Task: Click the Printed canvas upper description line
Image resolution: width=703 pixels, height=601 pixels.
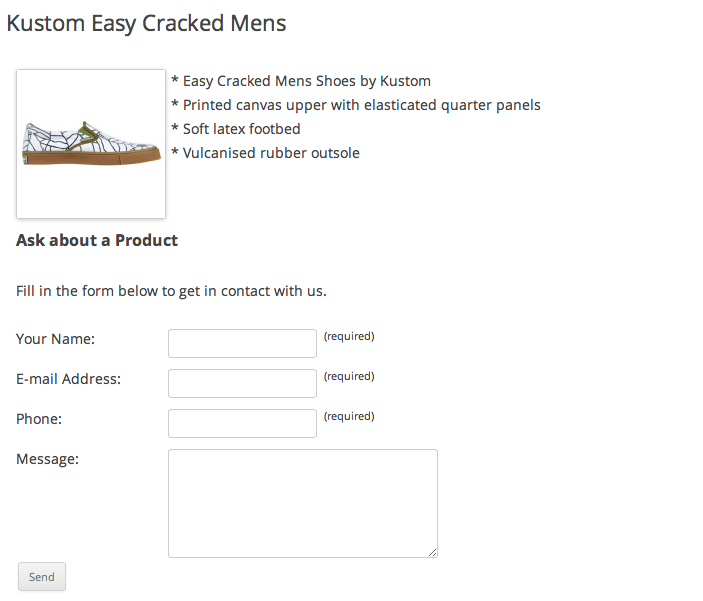Action: coord(356,105)
